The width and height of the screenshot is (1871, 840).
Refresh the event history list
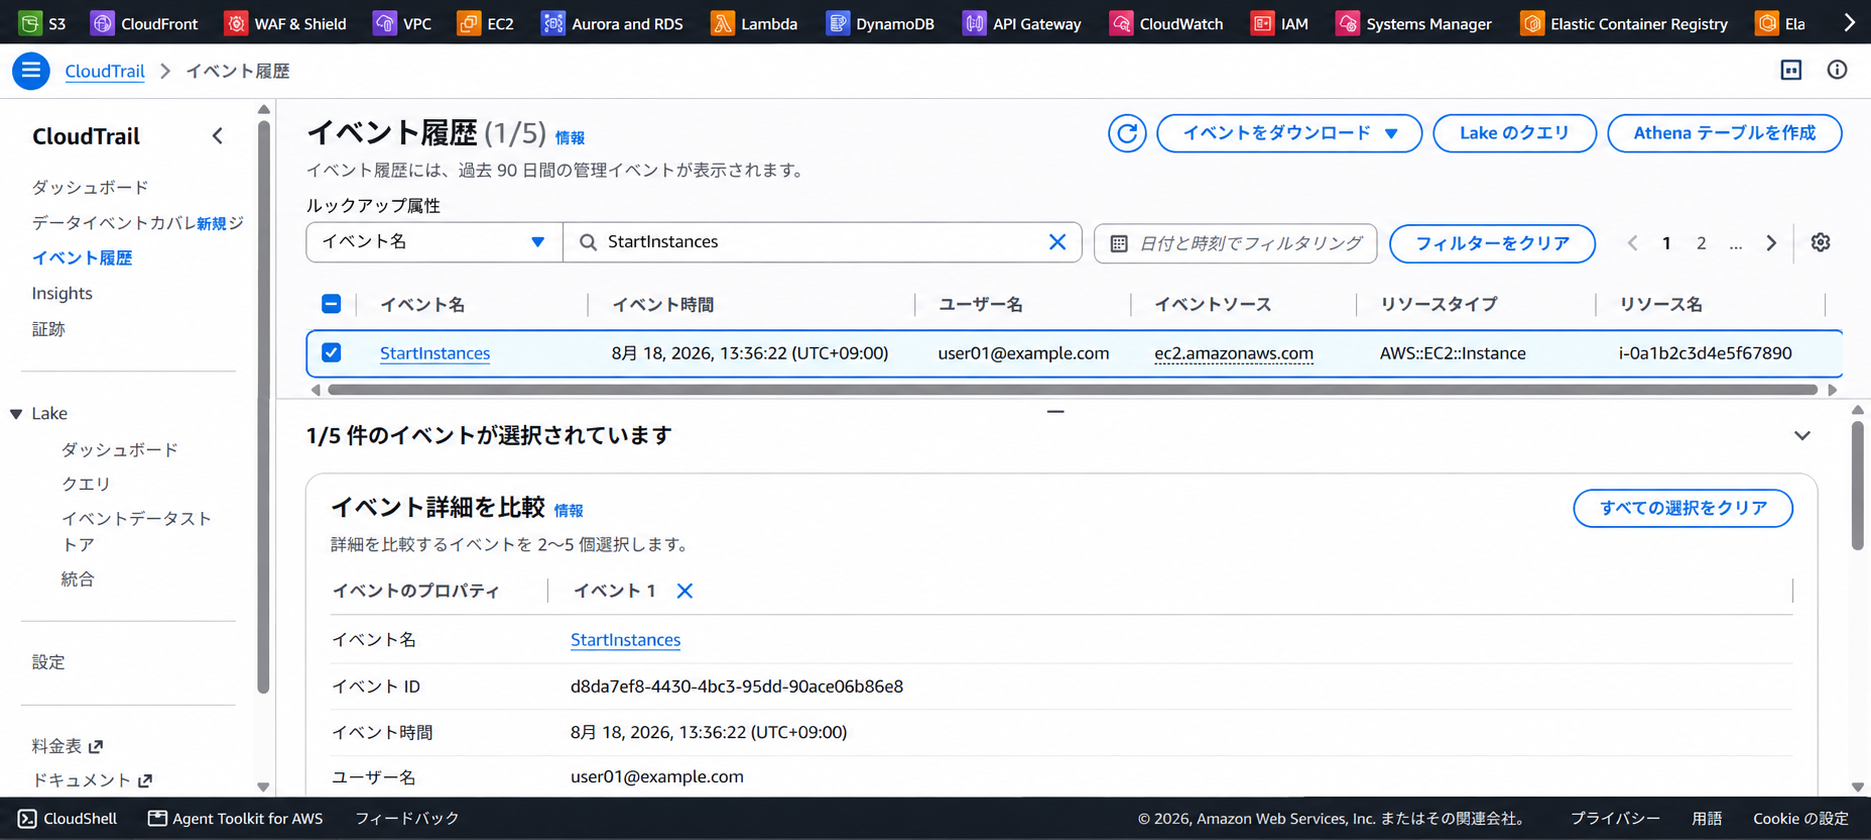click(x=1127, y=133)
